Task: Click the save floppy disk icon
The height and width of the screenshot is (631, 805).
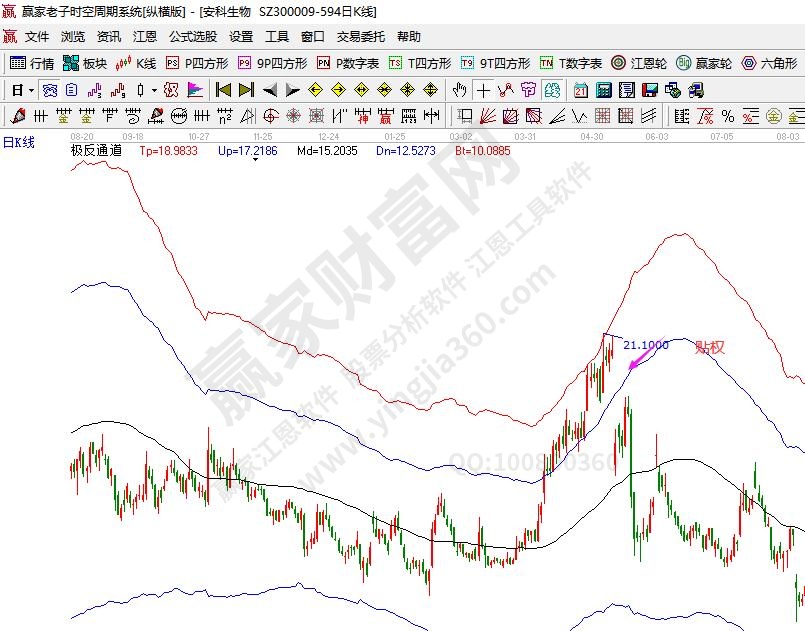Action: pos(650,90)
